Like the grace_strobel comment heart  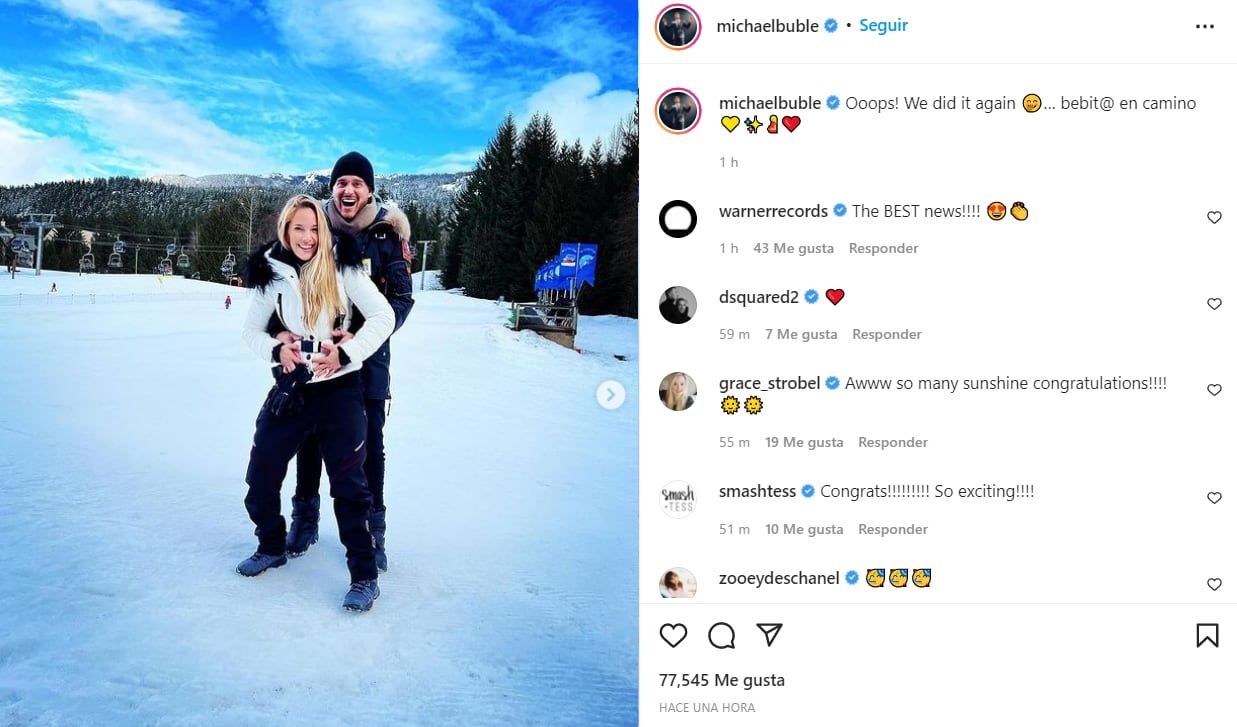pyautogui.click(x=1214, y=390)
